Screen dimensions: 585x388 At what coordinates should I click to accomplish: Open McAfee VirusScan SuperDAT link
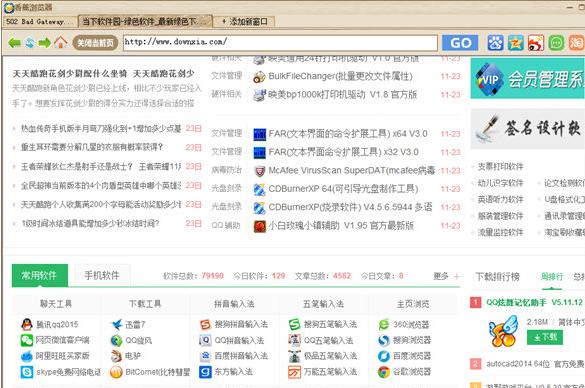tap(351, 170)
